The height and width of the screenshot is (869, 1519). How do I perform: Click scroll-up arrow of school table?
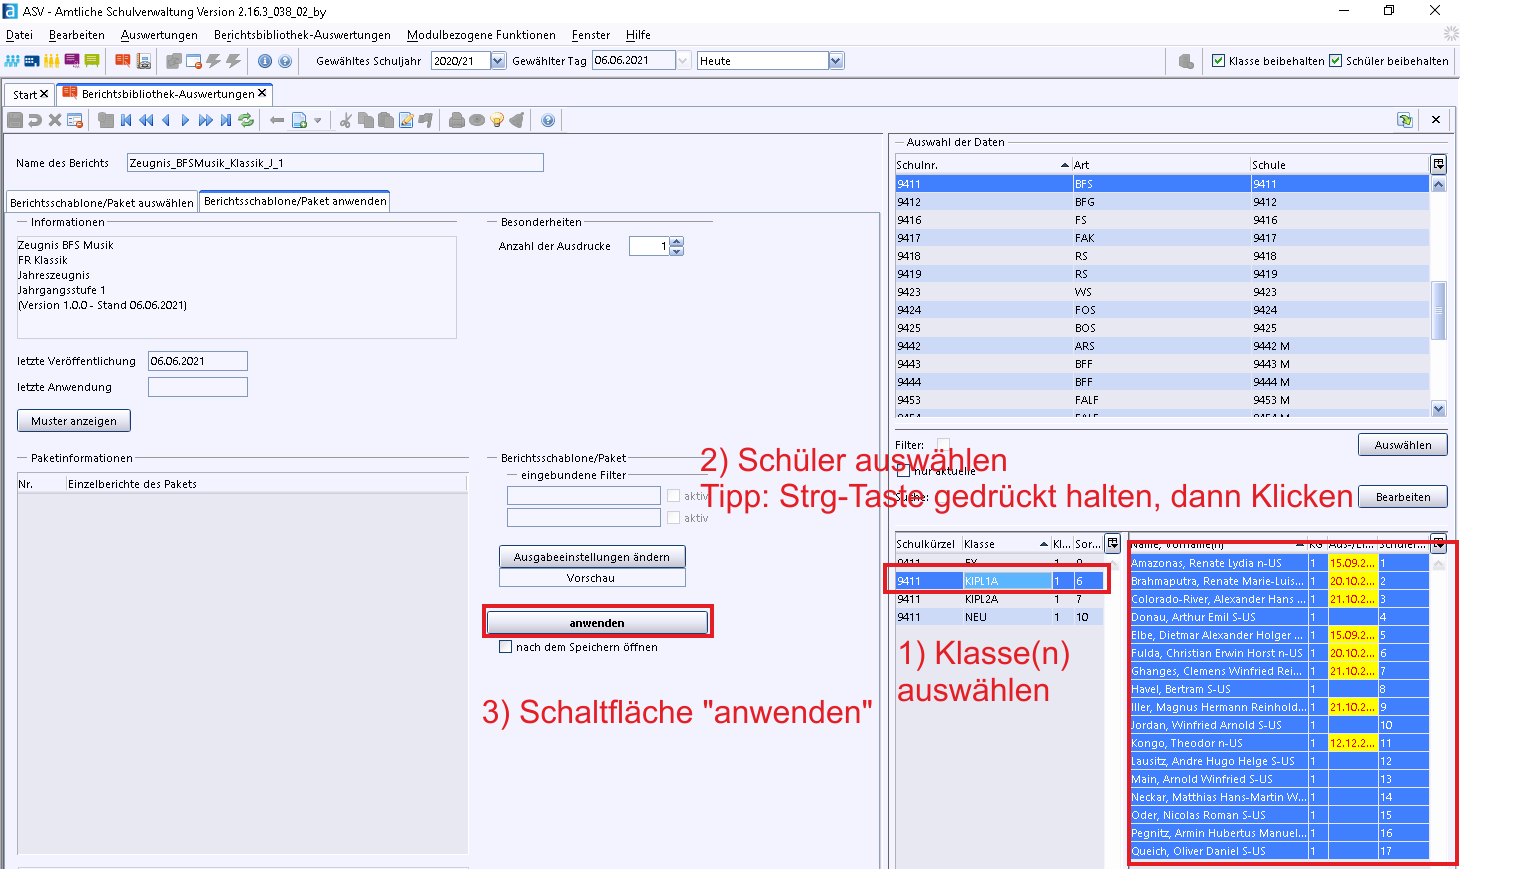pos(1439,184)
